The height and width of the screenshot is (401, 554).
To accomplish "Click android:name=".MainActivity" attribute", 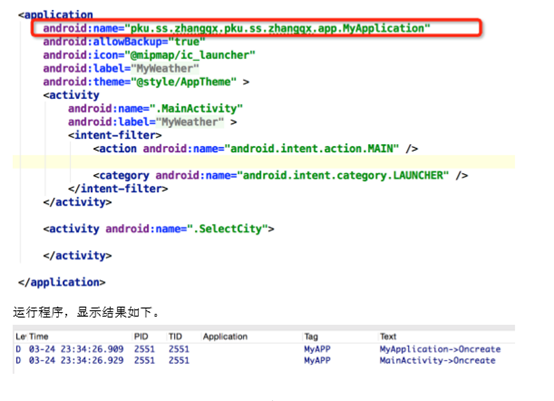I will pyautogui.click(x=155, y=108).
